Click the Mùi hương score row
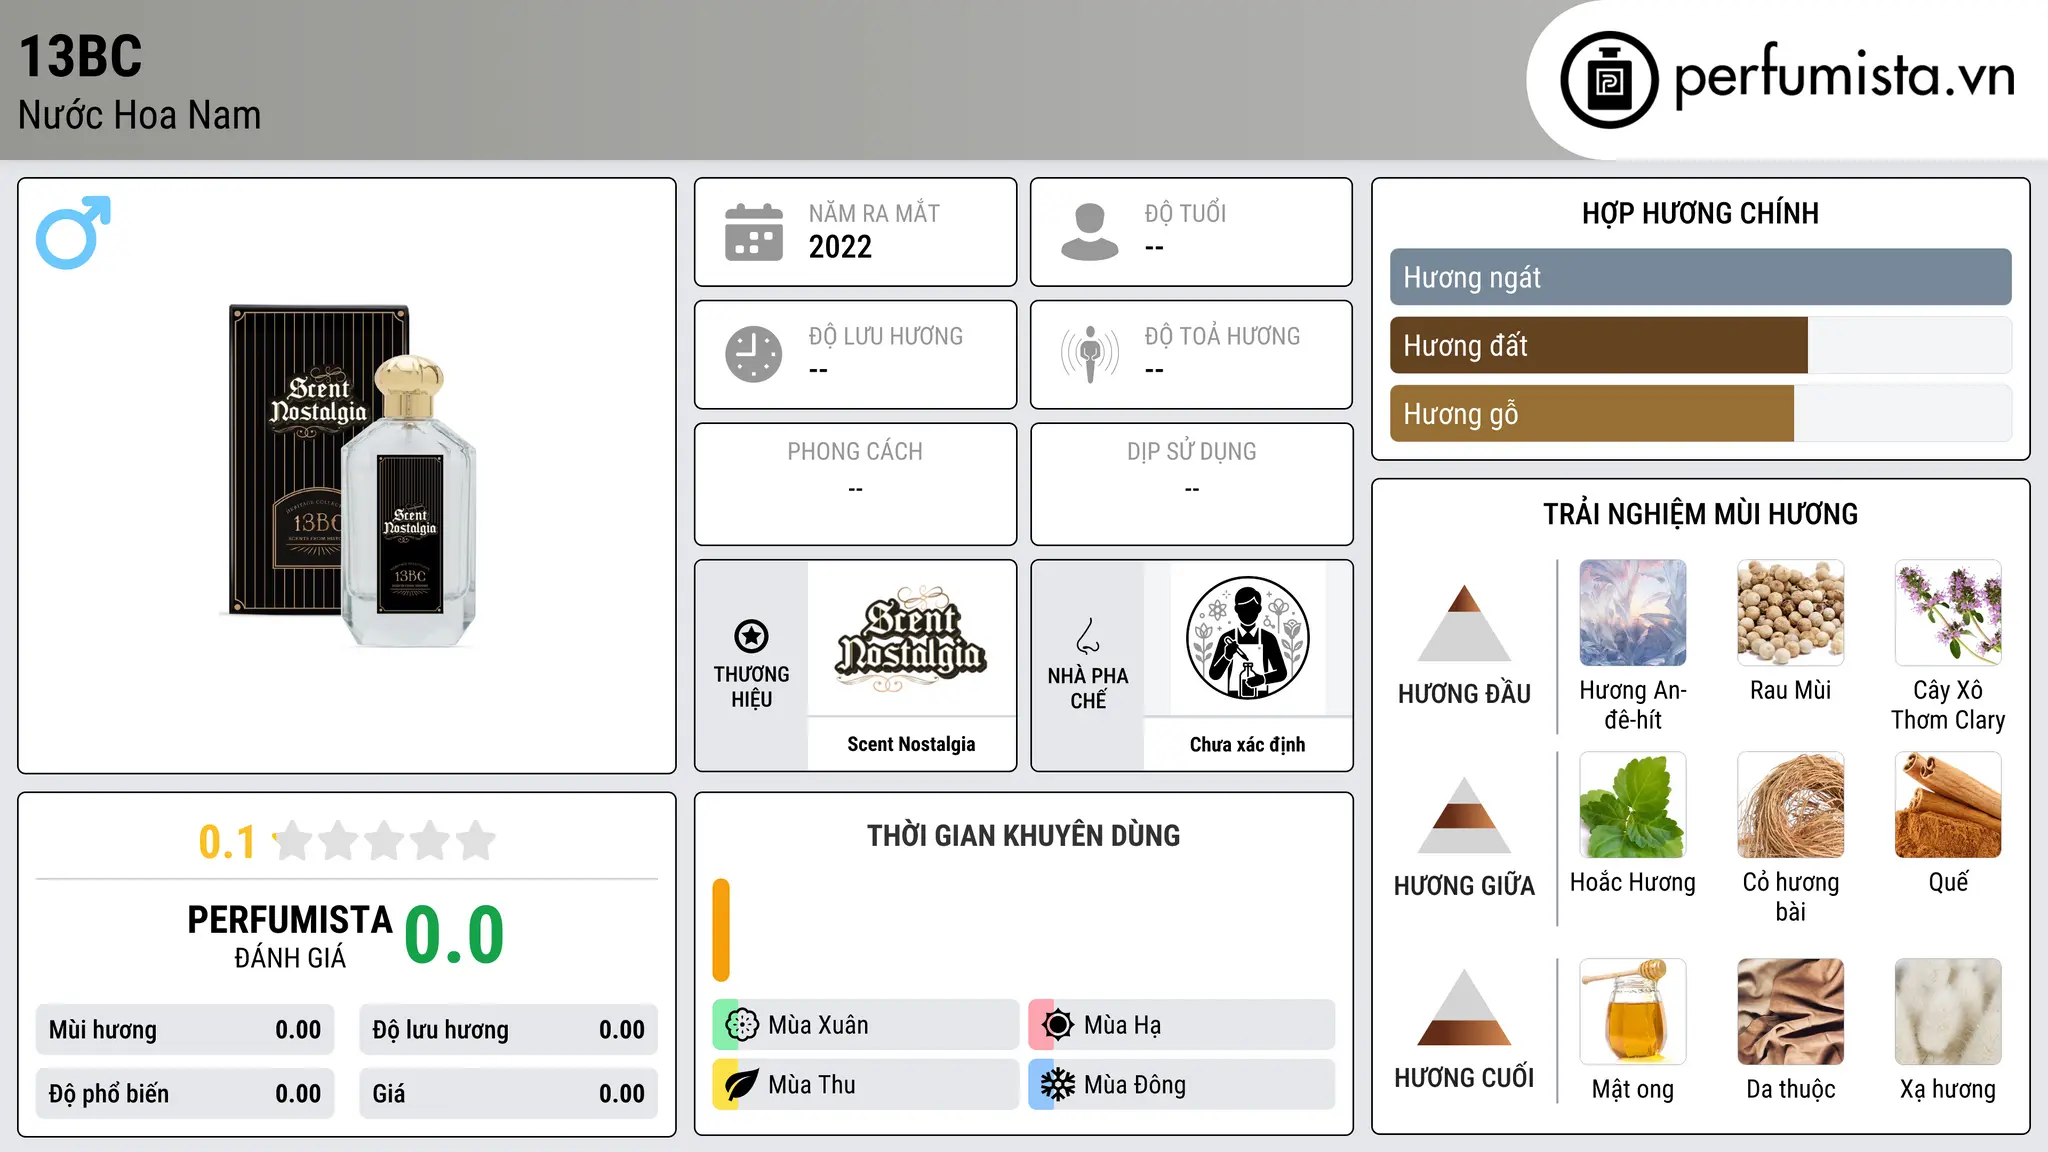Screen dimensions: 2048x1152 pos(185,1030)
